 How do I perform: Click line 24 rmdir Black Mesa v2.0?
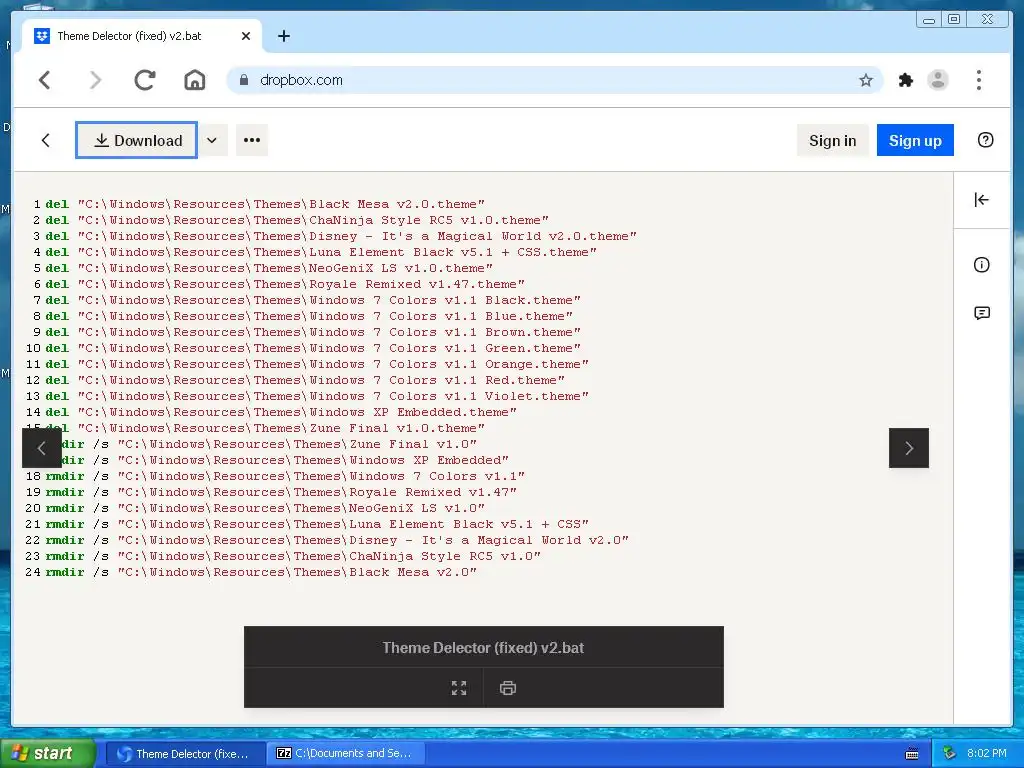coord(261,573)
